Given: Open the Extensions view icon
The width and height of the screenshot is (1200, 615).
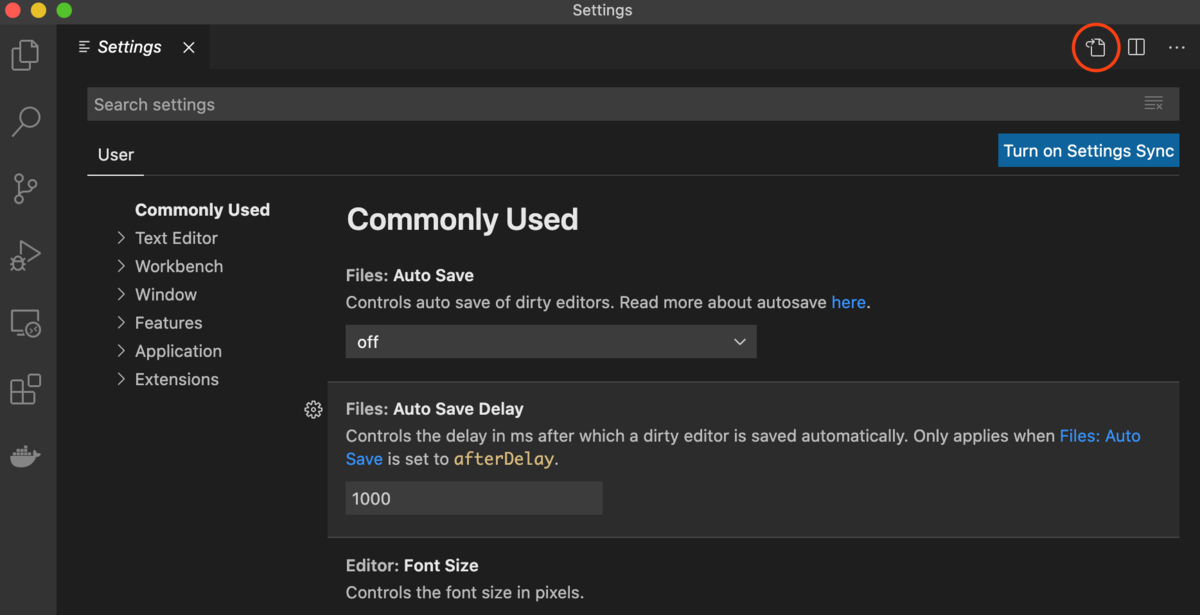Looking at the screenshot, I should (25, 390).
